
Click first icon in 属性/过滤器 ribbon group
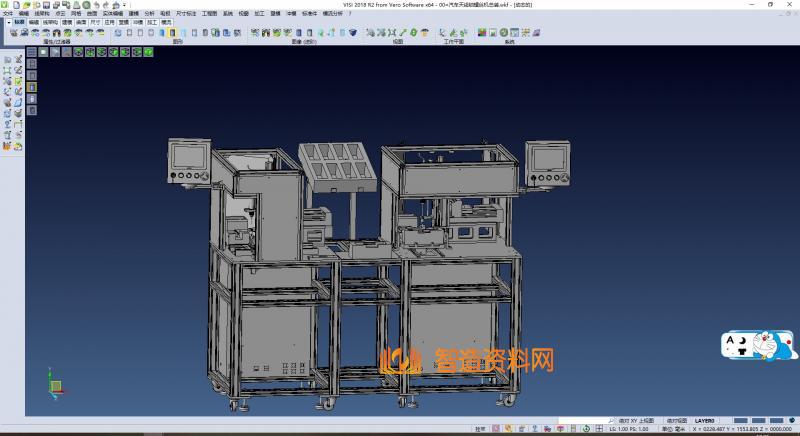point(12,33)
